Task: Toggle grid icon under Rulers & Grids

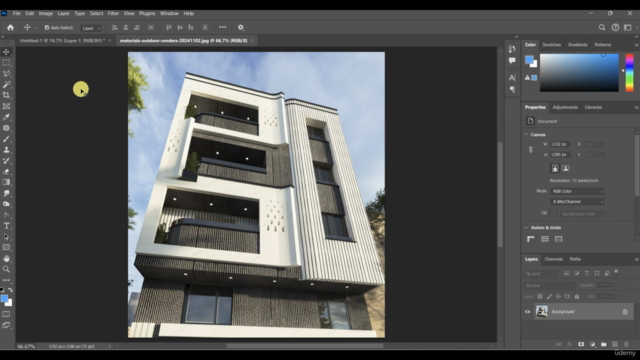Action: 544,239
